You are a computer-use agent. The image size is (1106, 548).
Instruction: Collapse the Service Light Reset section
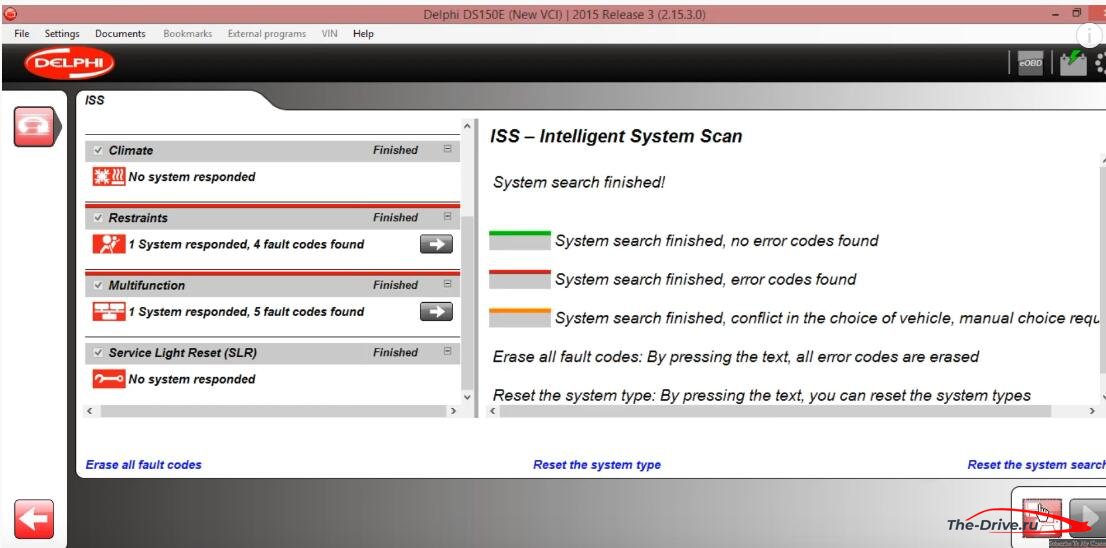tap(447, 352)
